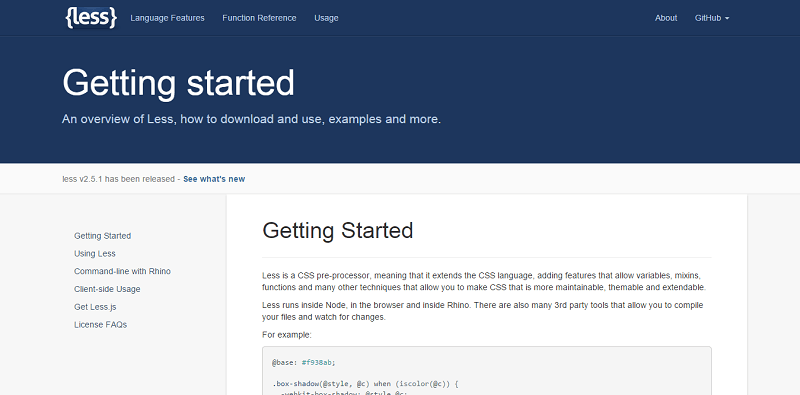The width and height of the screenshot is (800, 395).
Task: Click the {less} logo in the navbar
Action: click(91, 18)
